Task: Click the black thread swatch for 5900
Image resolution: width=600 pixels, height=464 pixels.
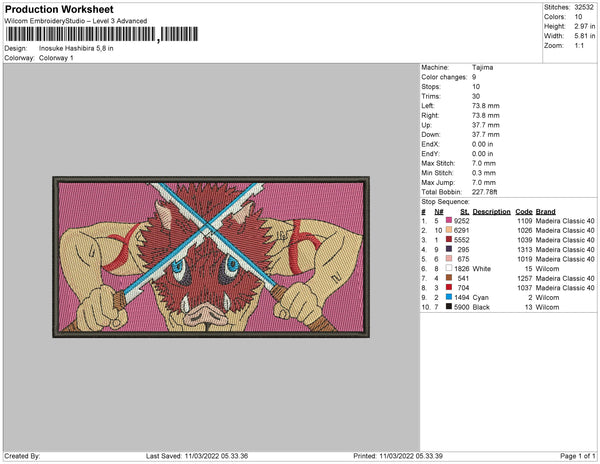Action: (449, 306)
